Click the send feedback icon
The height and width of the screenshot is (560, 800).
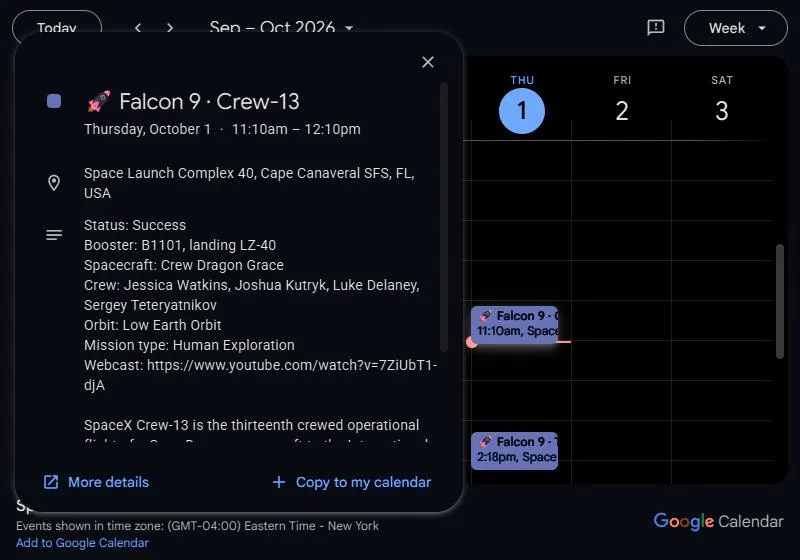click(656, 28)
